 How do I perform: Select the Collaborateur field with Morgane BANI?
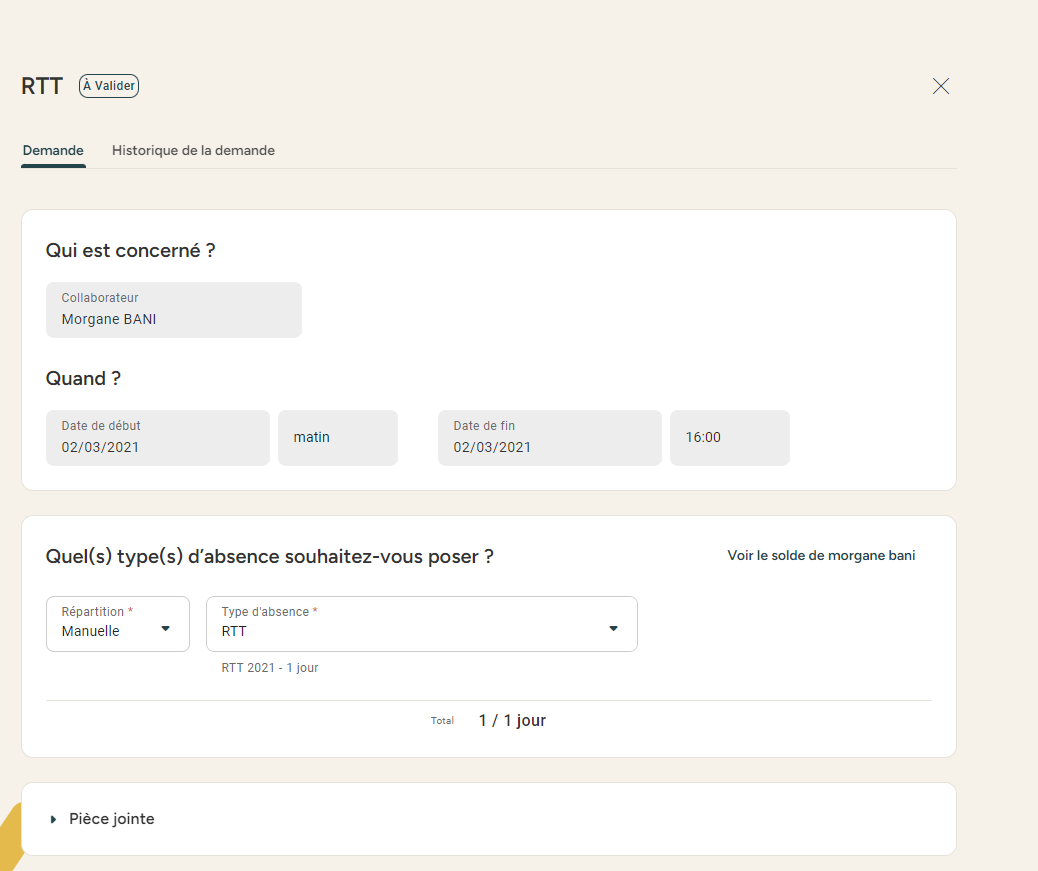(x=173, y=310)
